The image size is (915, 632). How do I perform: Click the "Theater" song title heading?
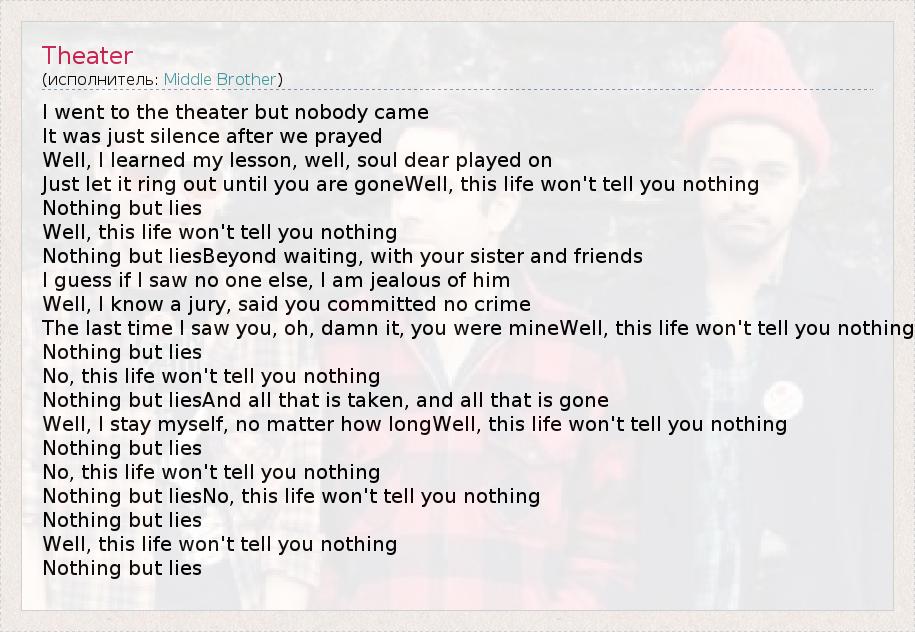88,55
